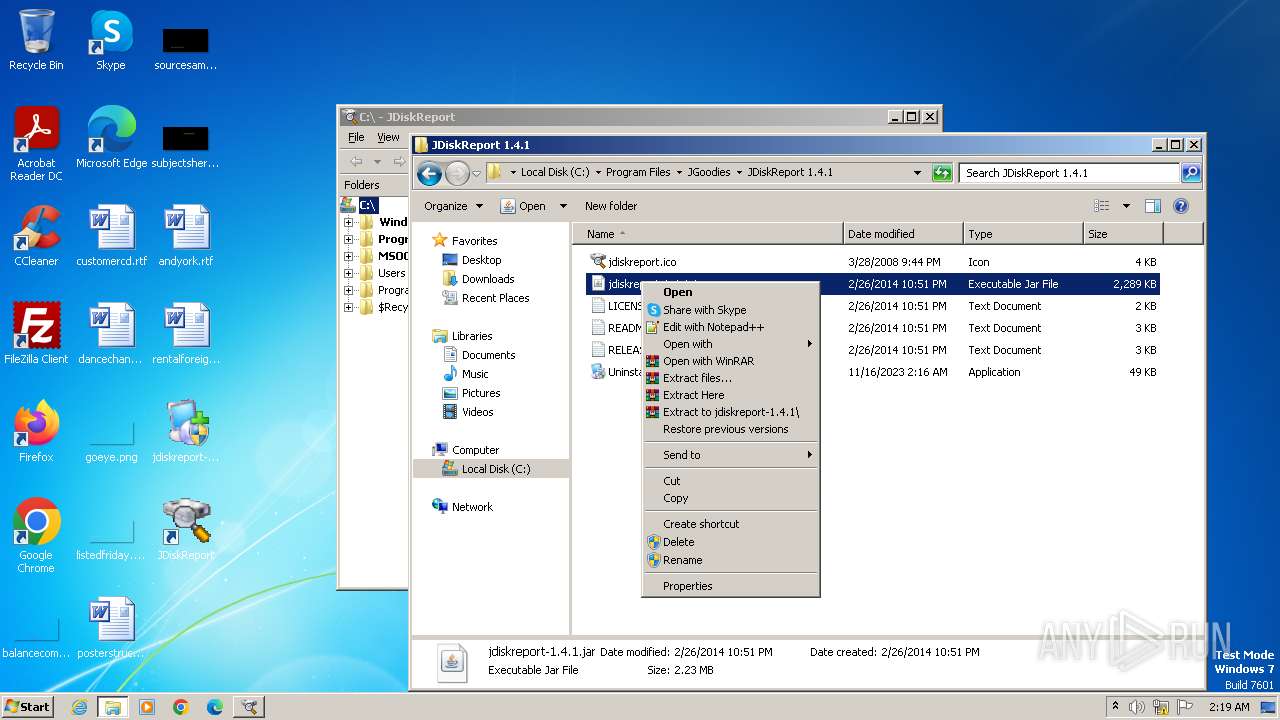Image resolution: width=1280 pixels, height=720 pixels.
Task: Select Edit with Notepad++ menu entry
Action: [x=730, y=327]
